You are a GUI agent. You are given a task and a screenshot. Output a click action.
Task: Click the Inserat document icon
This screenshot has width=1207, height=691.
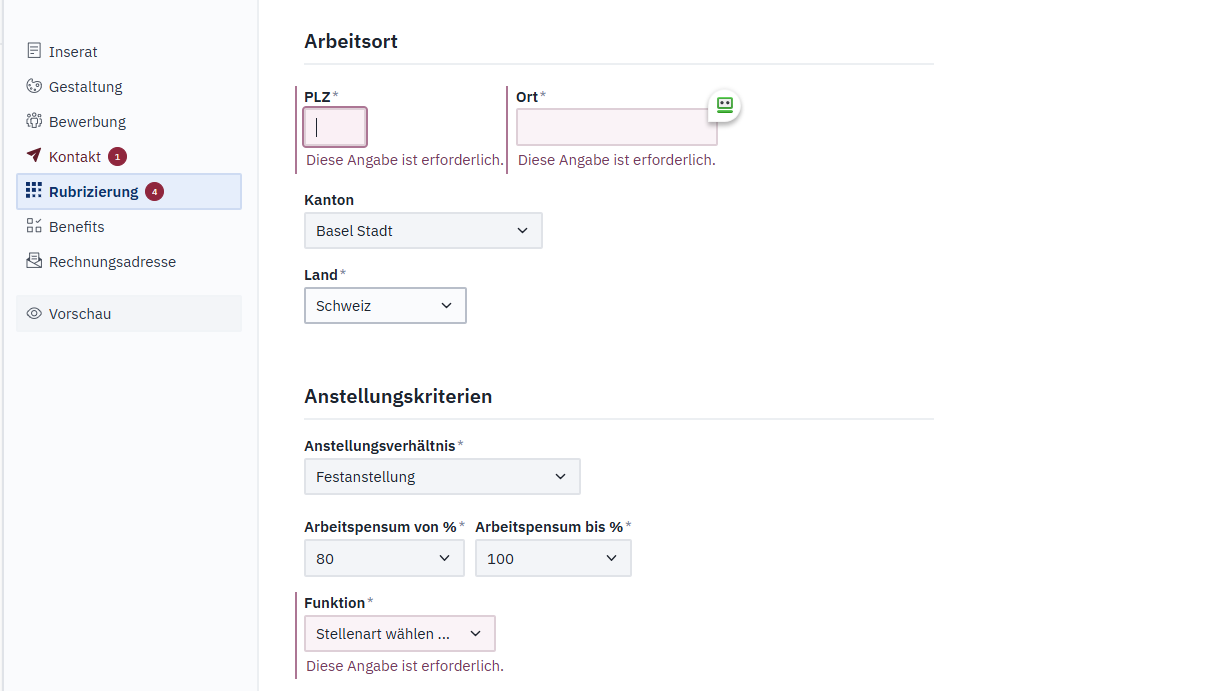pyautogui.click(x=33, y=51)
